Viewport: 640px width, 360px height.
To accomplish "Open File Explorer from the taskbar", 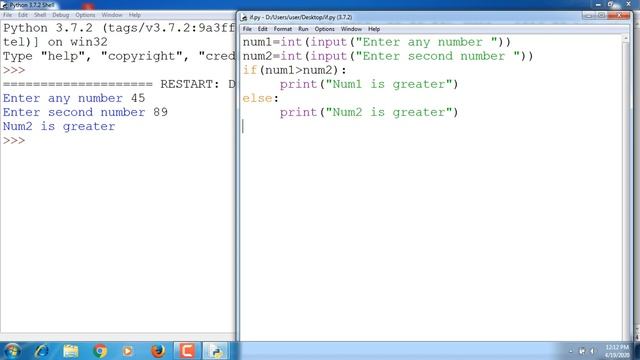I will [x=71, y=351].
